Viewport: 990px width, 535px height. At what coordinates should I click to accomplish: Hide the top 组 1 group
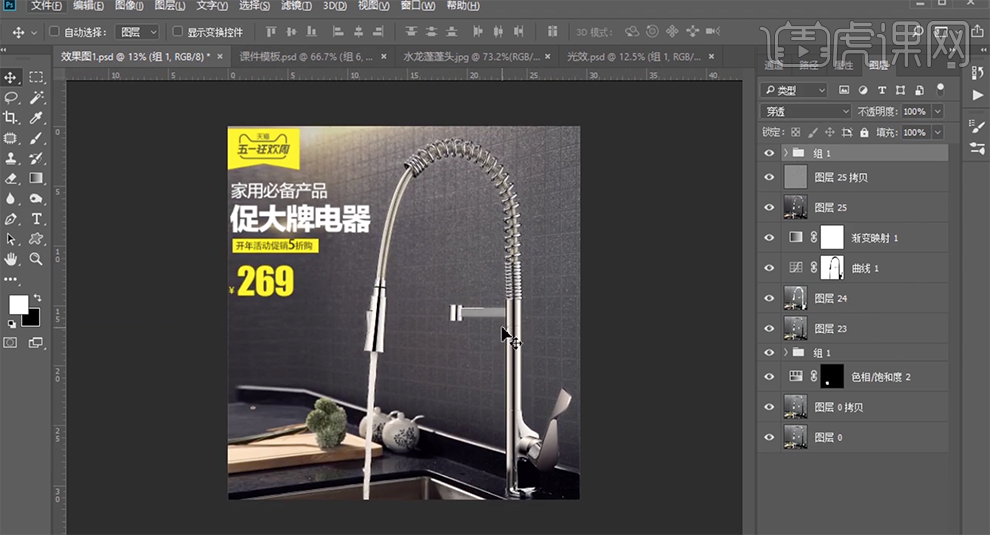pos(769,153)
